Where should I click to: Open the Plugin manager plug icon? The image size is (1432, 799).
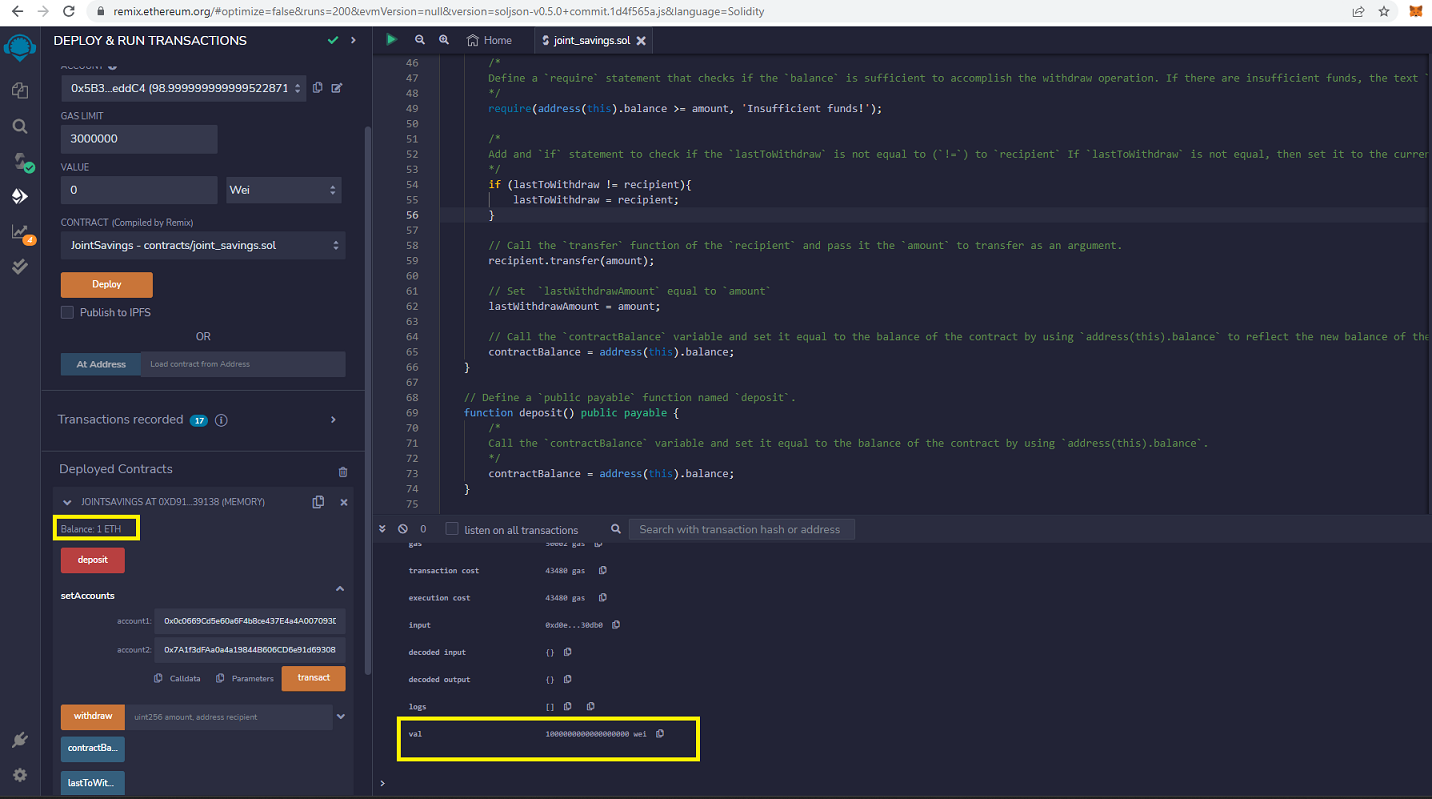pyautogui.click(x=19, y=740)
